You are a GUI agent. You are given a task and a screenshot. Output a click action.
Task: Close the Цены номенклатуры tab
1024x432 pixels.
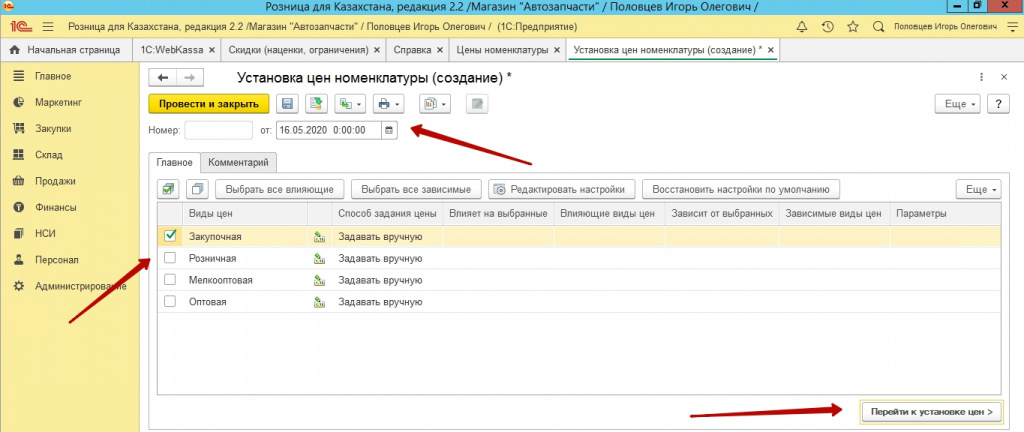click(x=557, y=49)
